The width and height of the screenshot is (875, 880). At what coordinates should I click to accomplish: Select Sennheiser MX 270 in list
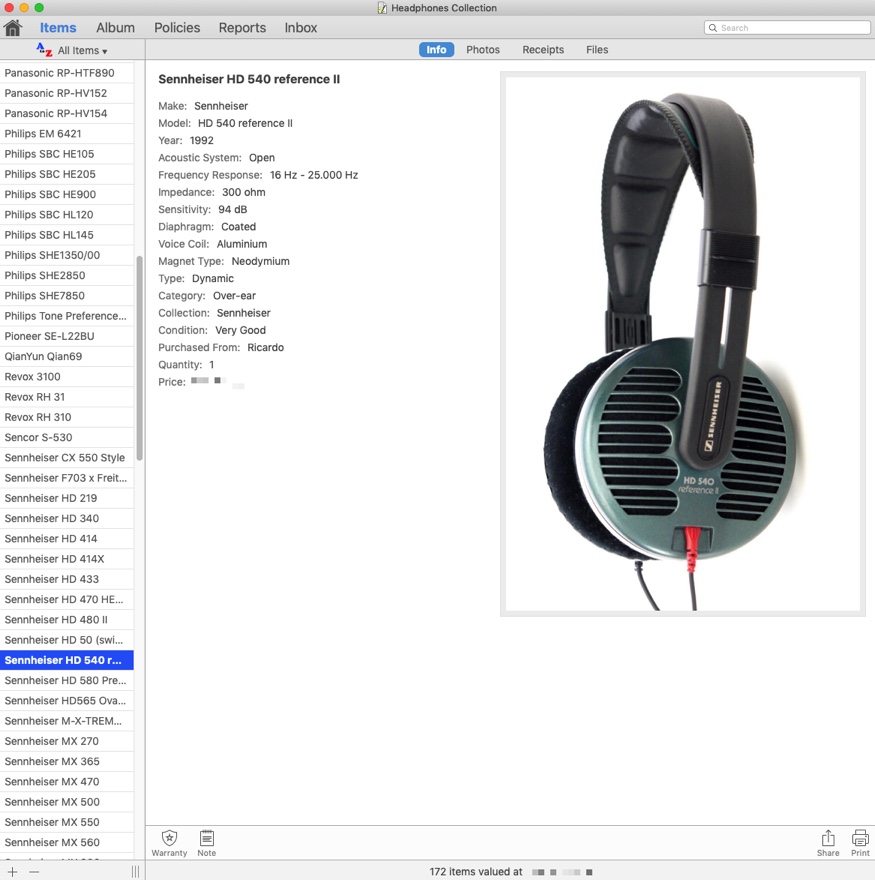point(67,741)
